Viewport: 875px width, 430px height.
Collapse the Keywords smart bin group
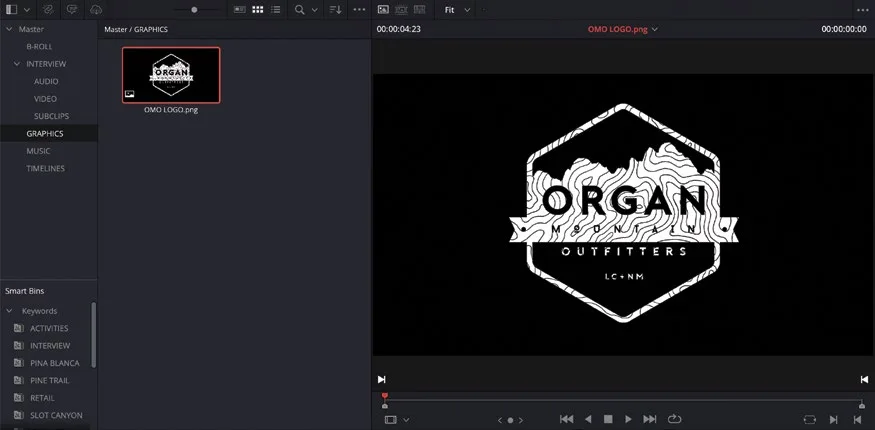click(9, 311)
